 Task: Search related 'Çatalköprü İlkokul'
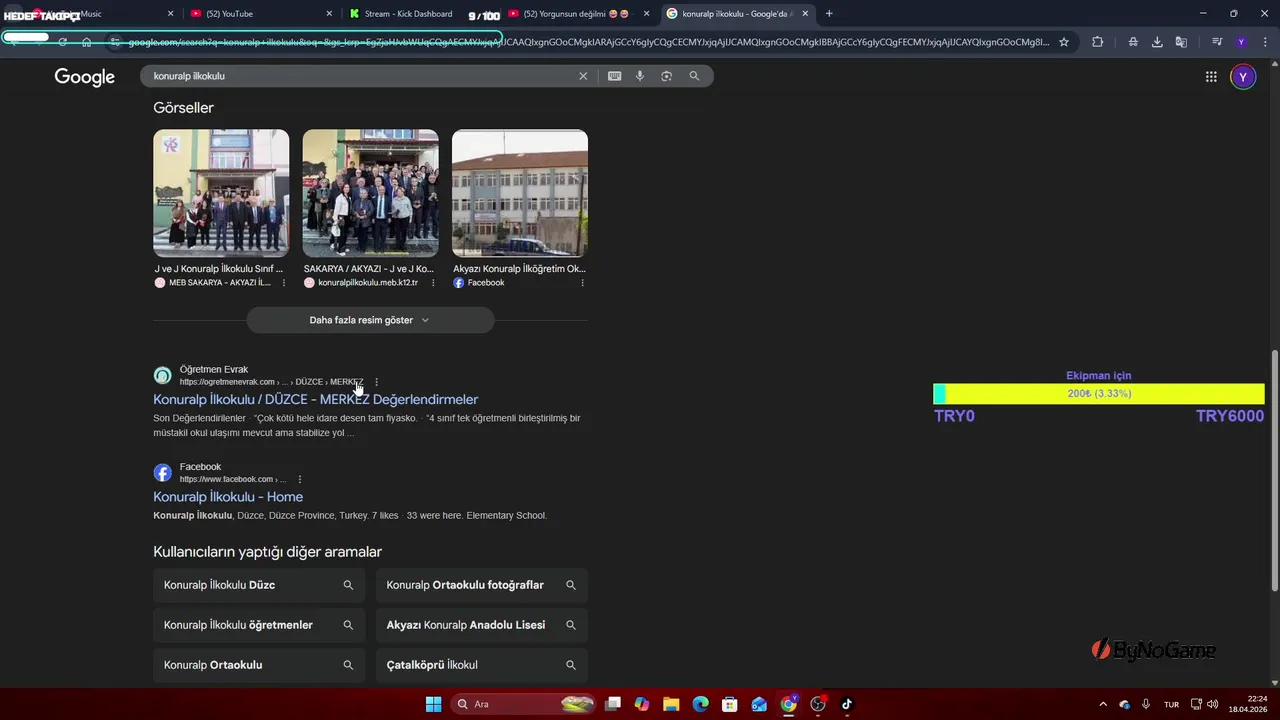482,665
